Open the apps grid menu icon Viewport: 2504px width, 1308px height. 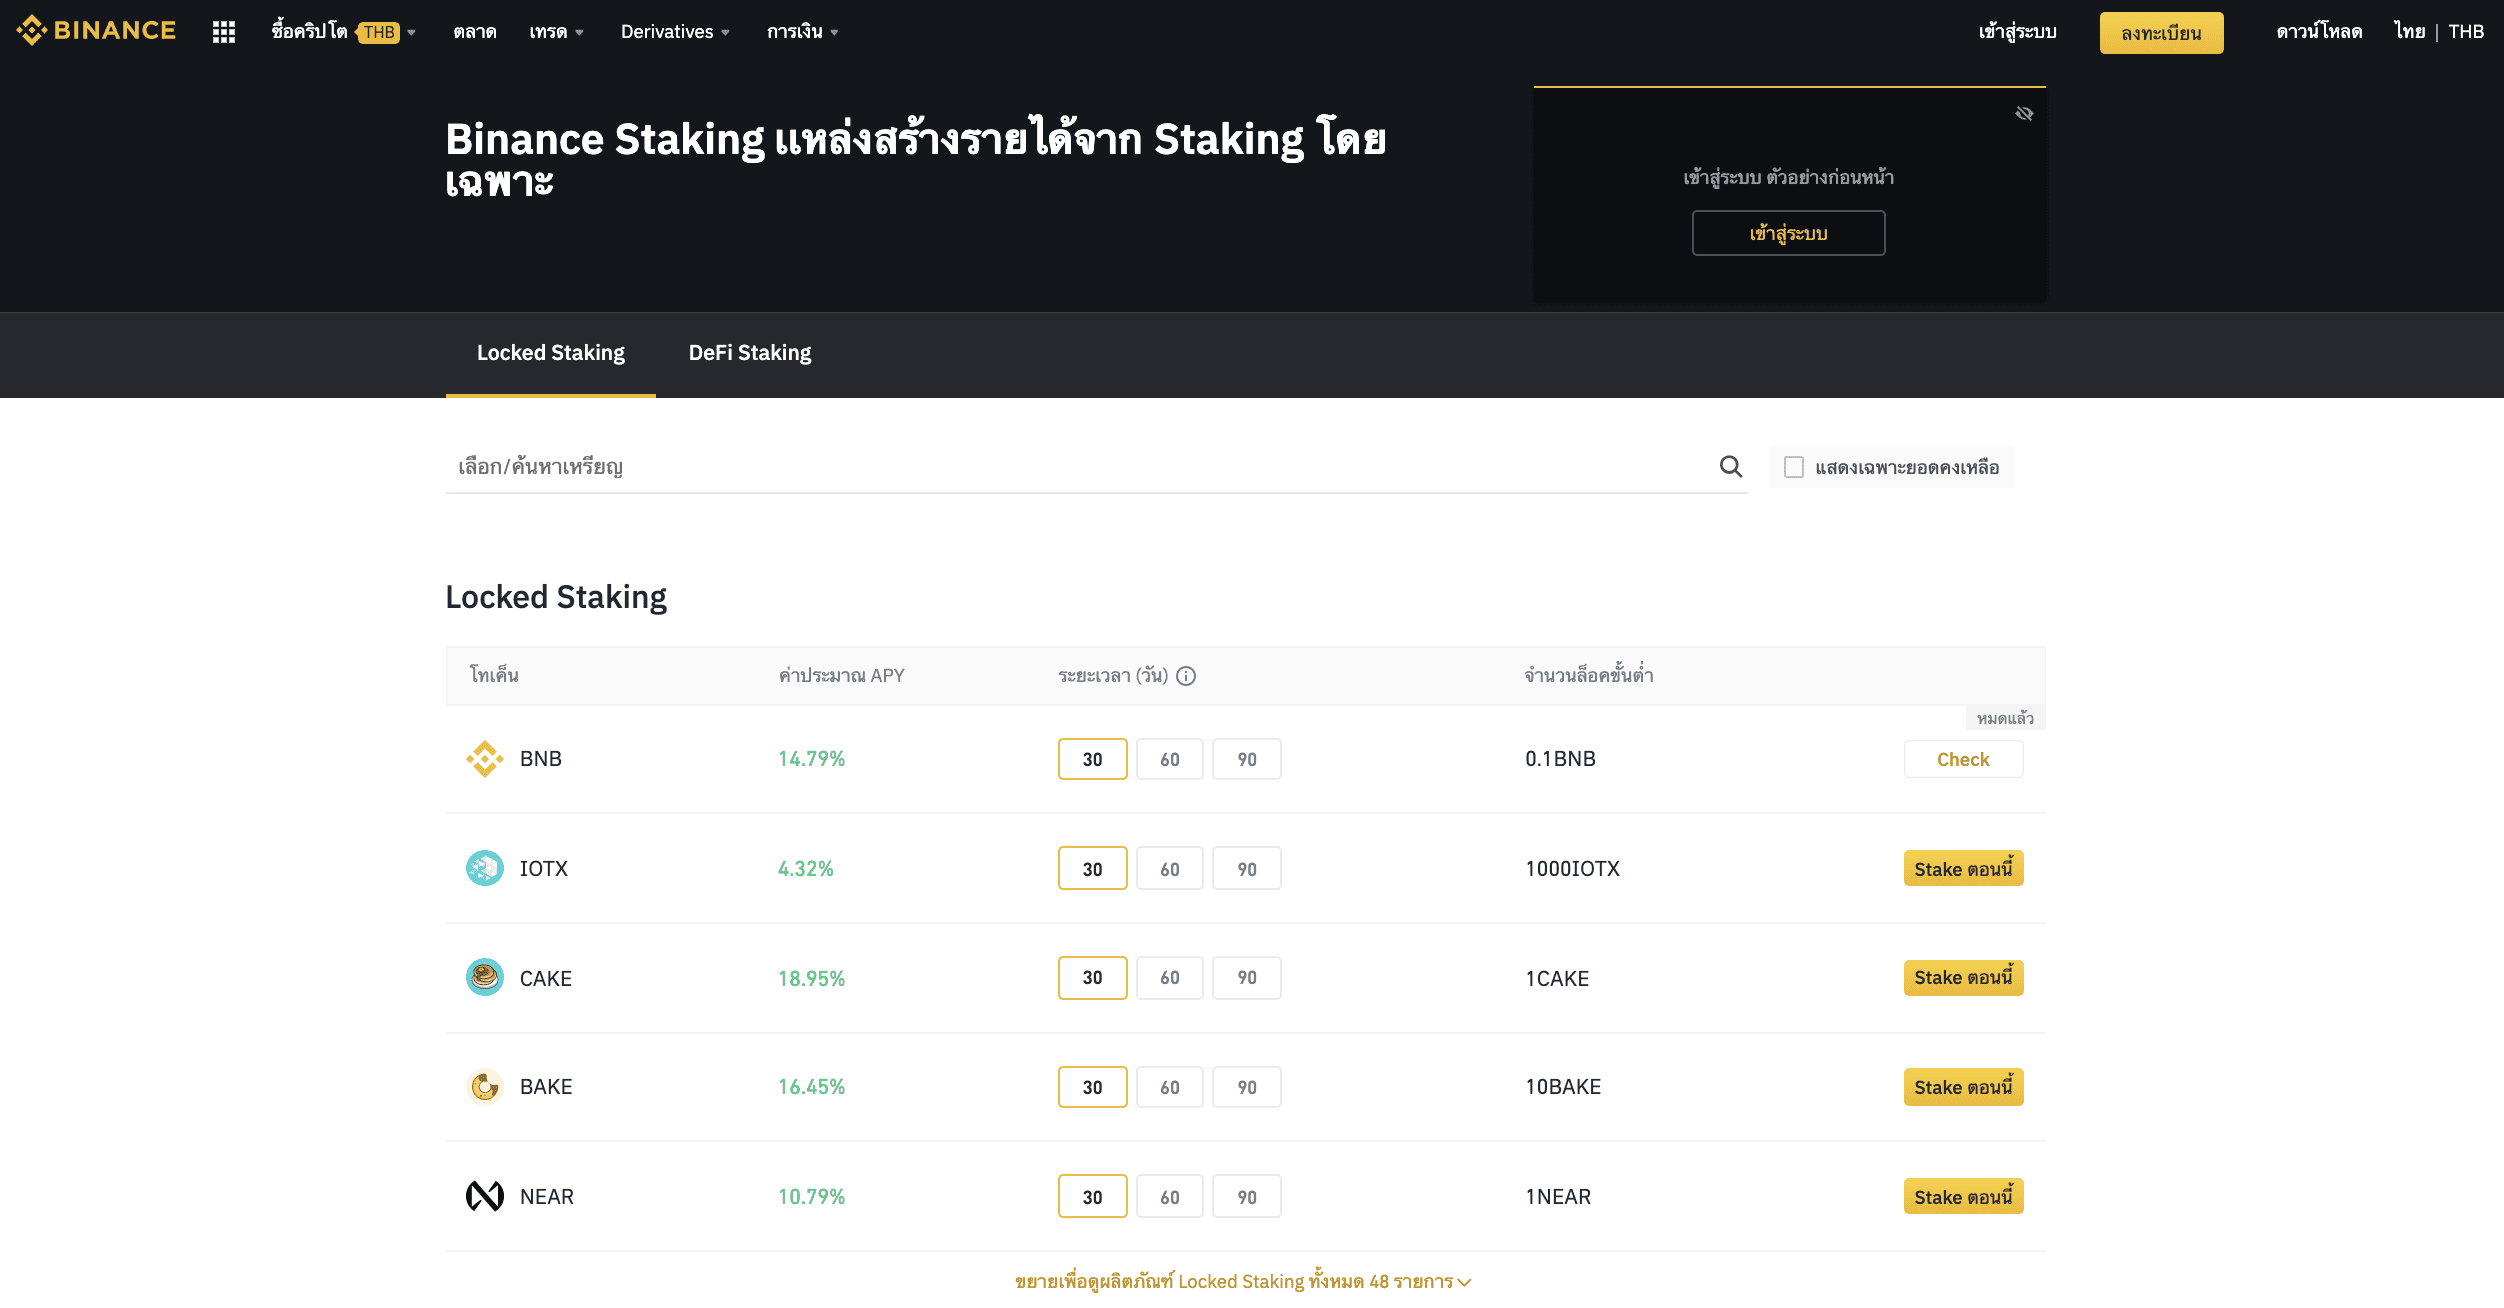click(224, 32)
